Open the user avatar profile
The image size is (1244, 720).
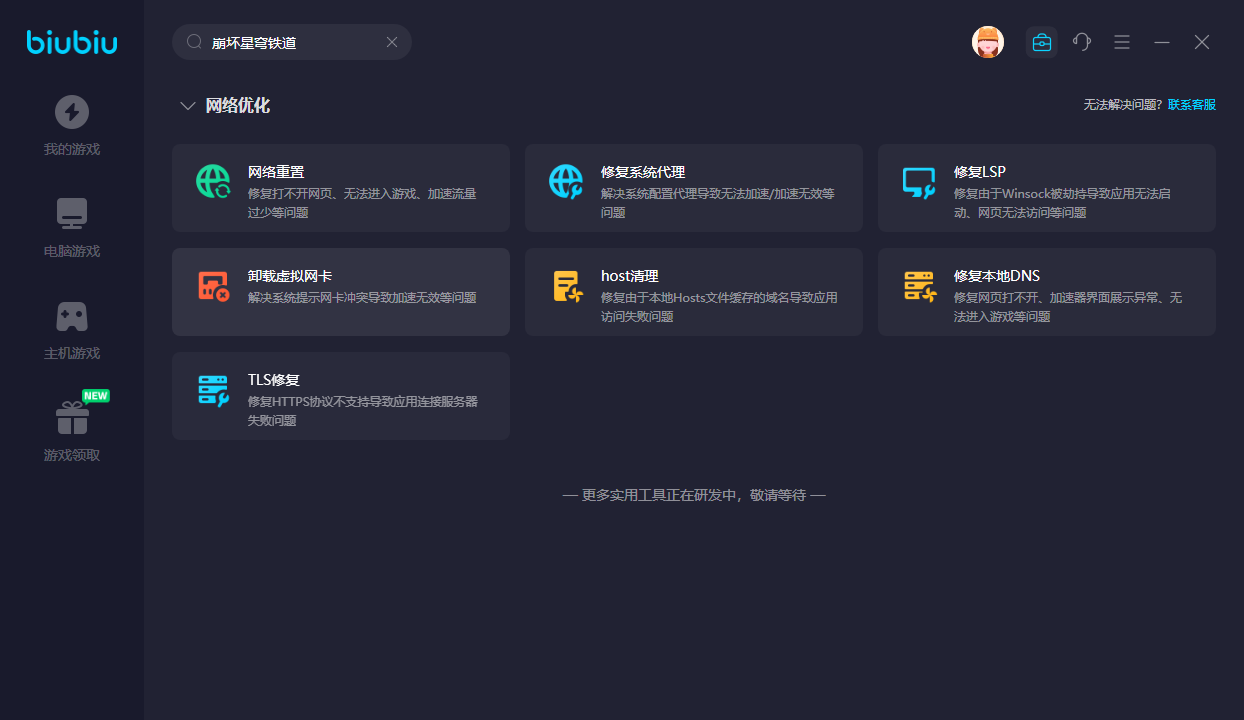[x=987, y=42]
